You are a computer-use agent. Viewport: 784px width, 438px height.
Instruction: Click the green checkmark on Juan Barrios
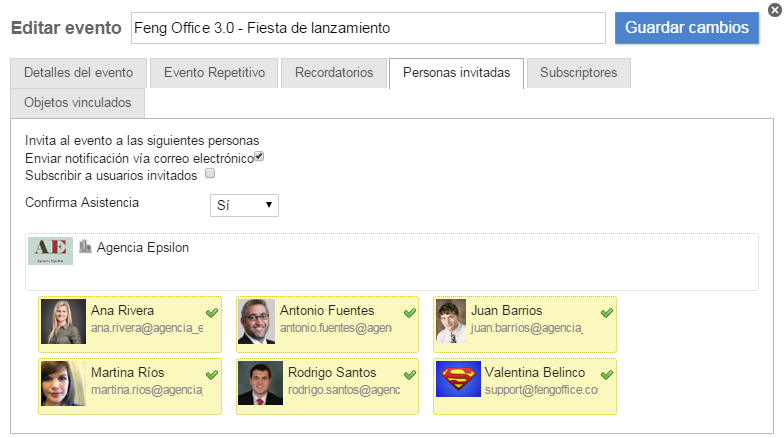[606, 313]
